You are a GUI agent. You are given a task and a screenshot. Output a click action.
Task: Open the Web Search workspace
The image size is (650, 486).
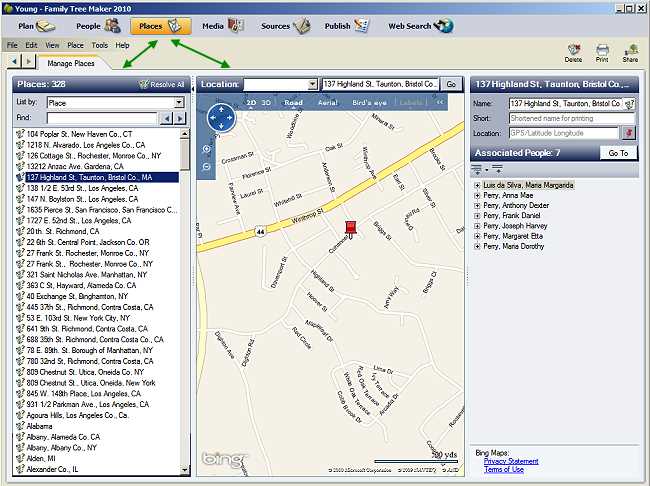(x=420, y=26)
